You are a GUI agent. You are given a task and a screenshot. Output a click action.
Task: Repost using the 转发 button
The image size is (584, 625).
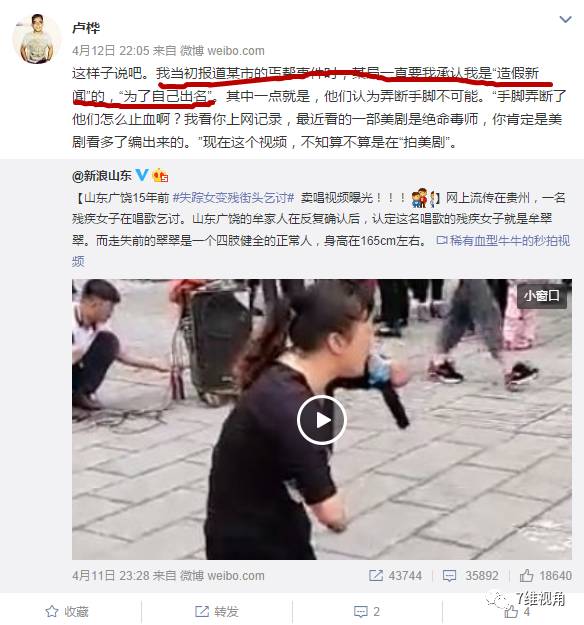[217, 611]
